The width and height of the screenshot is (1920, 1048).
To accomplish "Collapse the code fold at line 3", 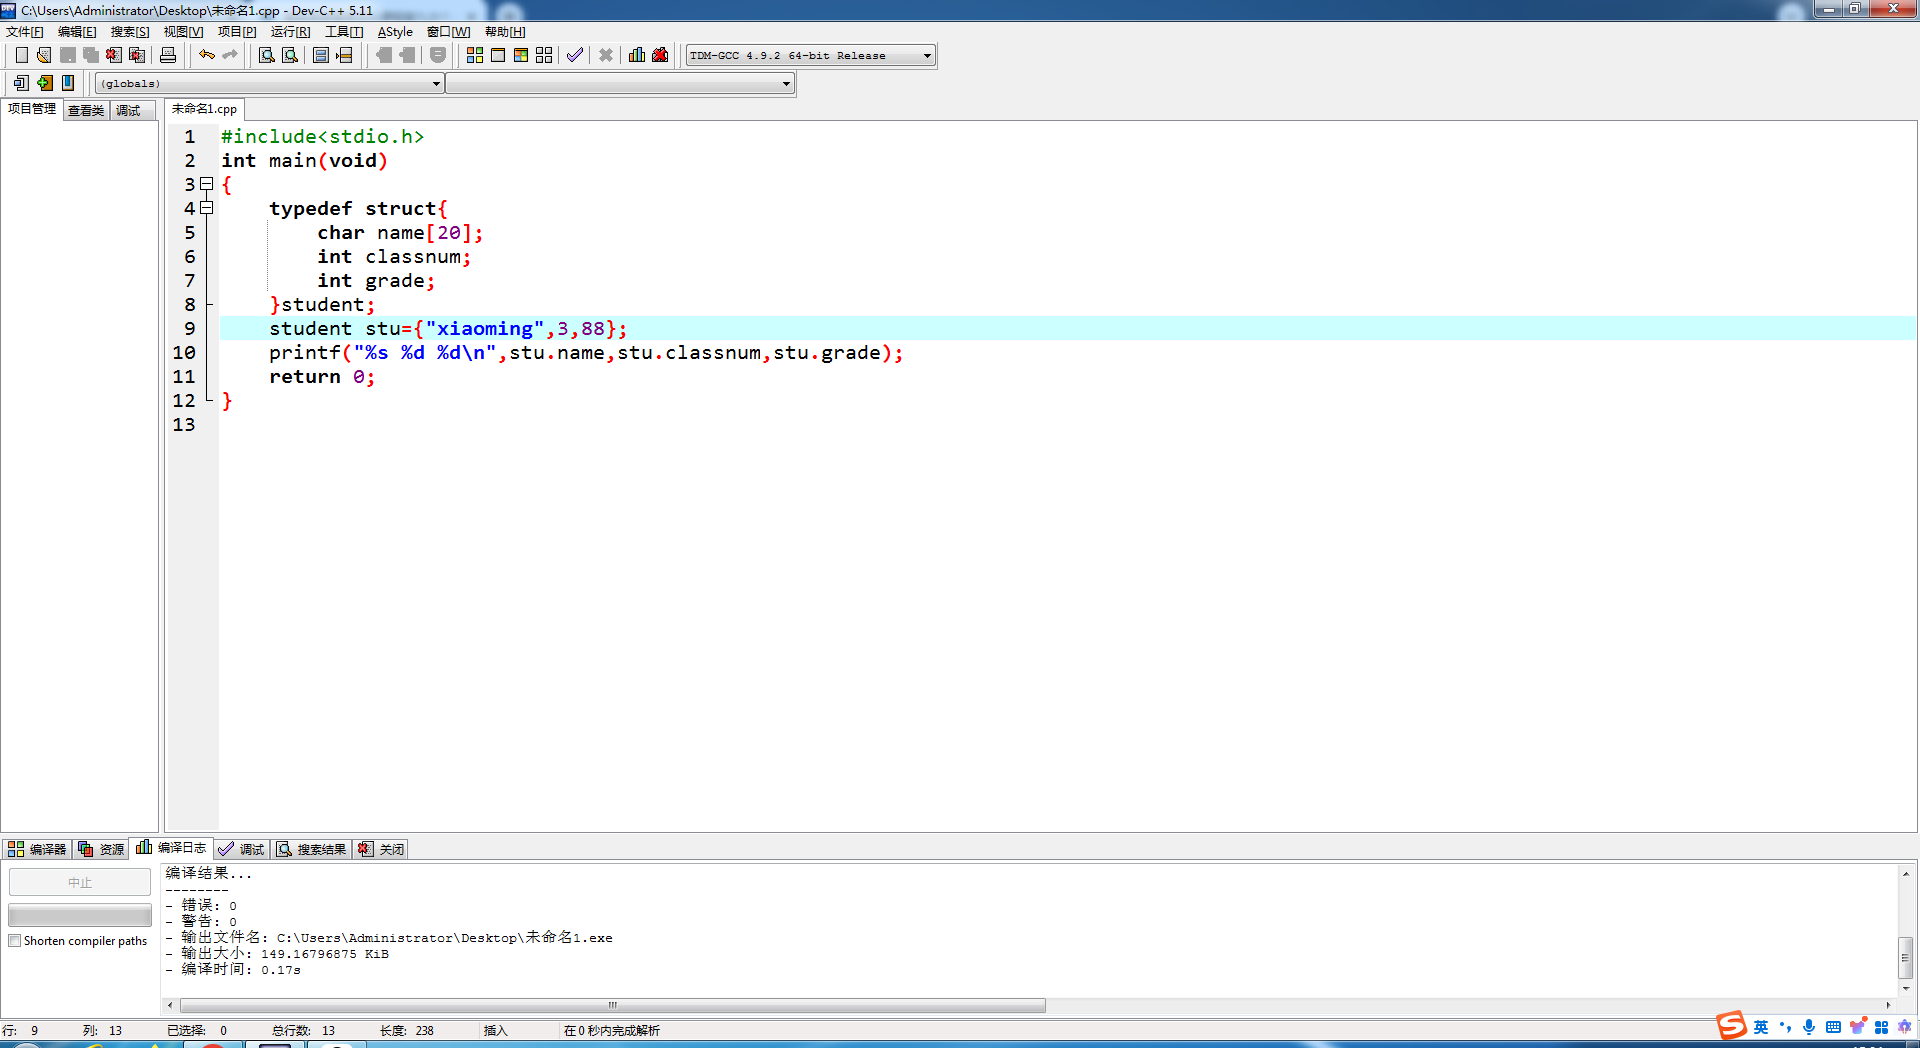I will 207,184.
